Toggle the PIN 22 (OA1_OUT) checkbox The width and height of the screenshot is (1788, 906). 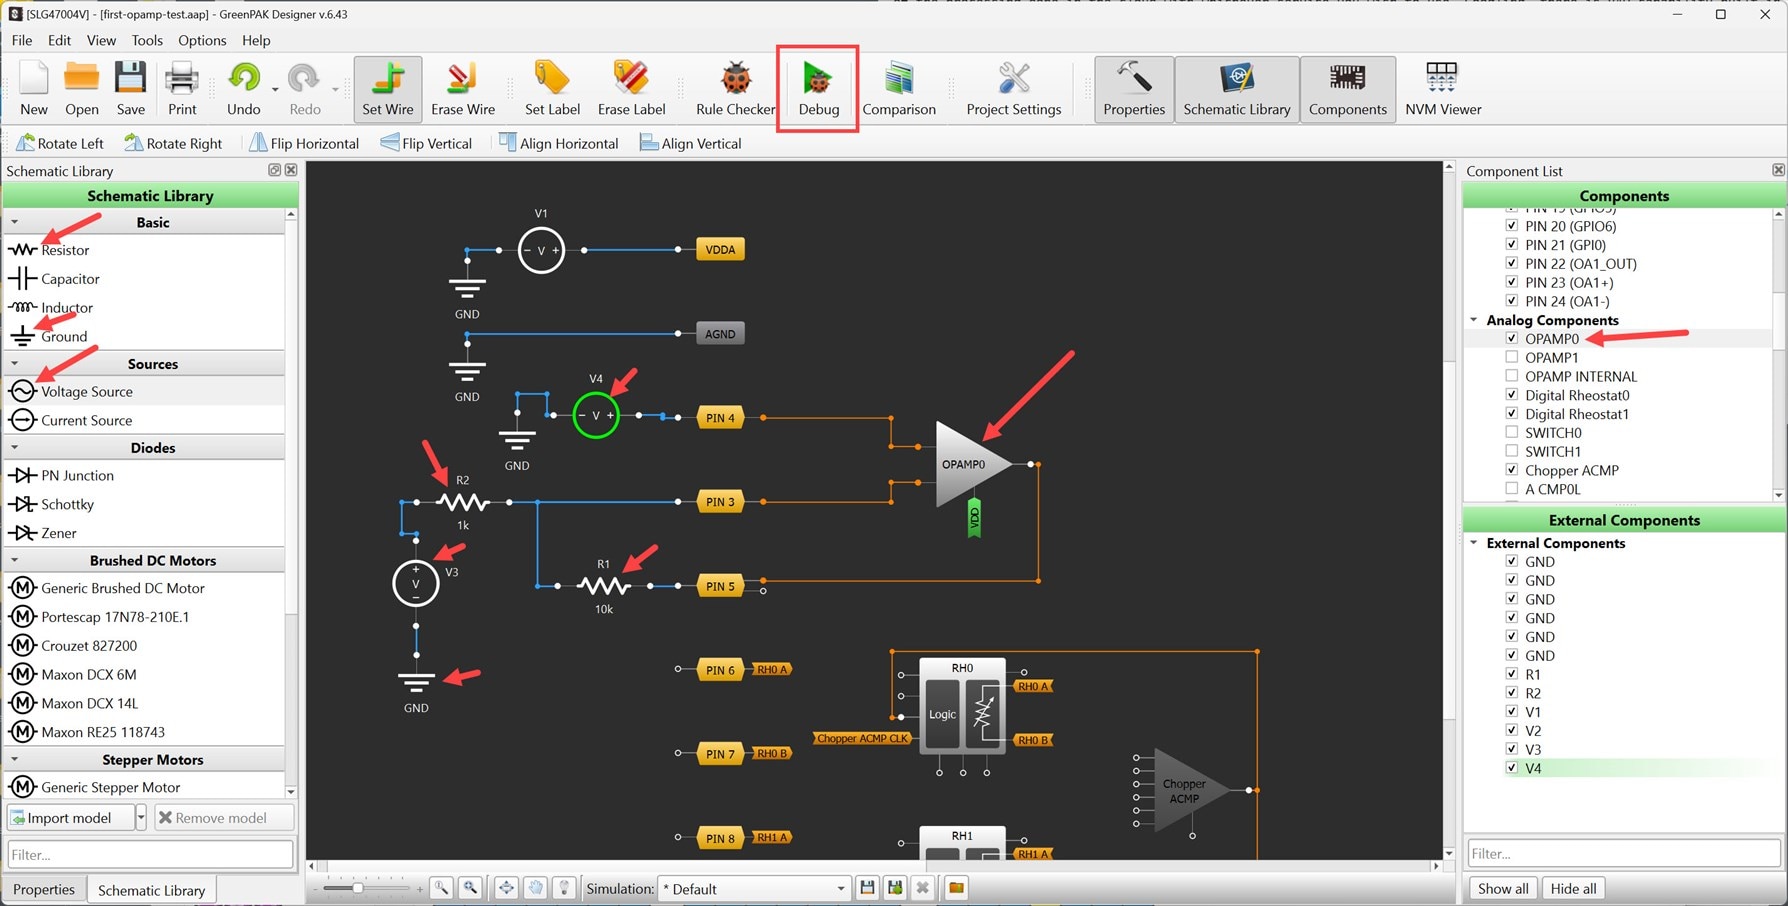point(1511,263)
